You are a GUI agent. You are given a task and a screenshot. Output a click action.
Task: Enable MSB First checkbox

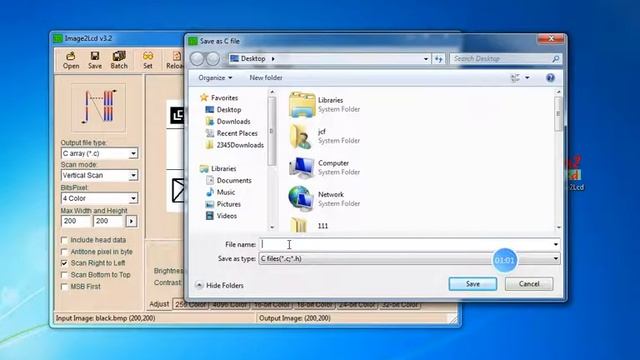click(64, 287)
